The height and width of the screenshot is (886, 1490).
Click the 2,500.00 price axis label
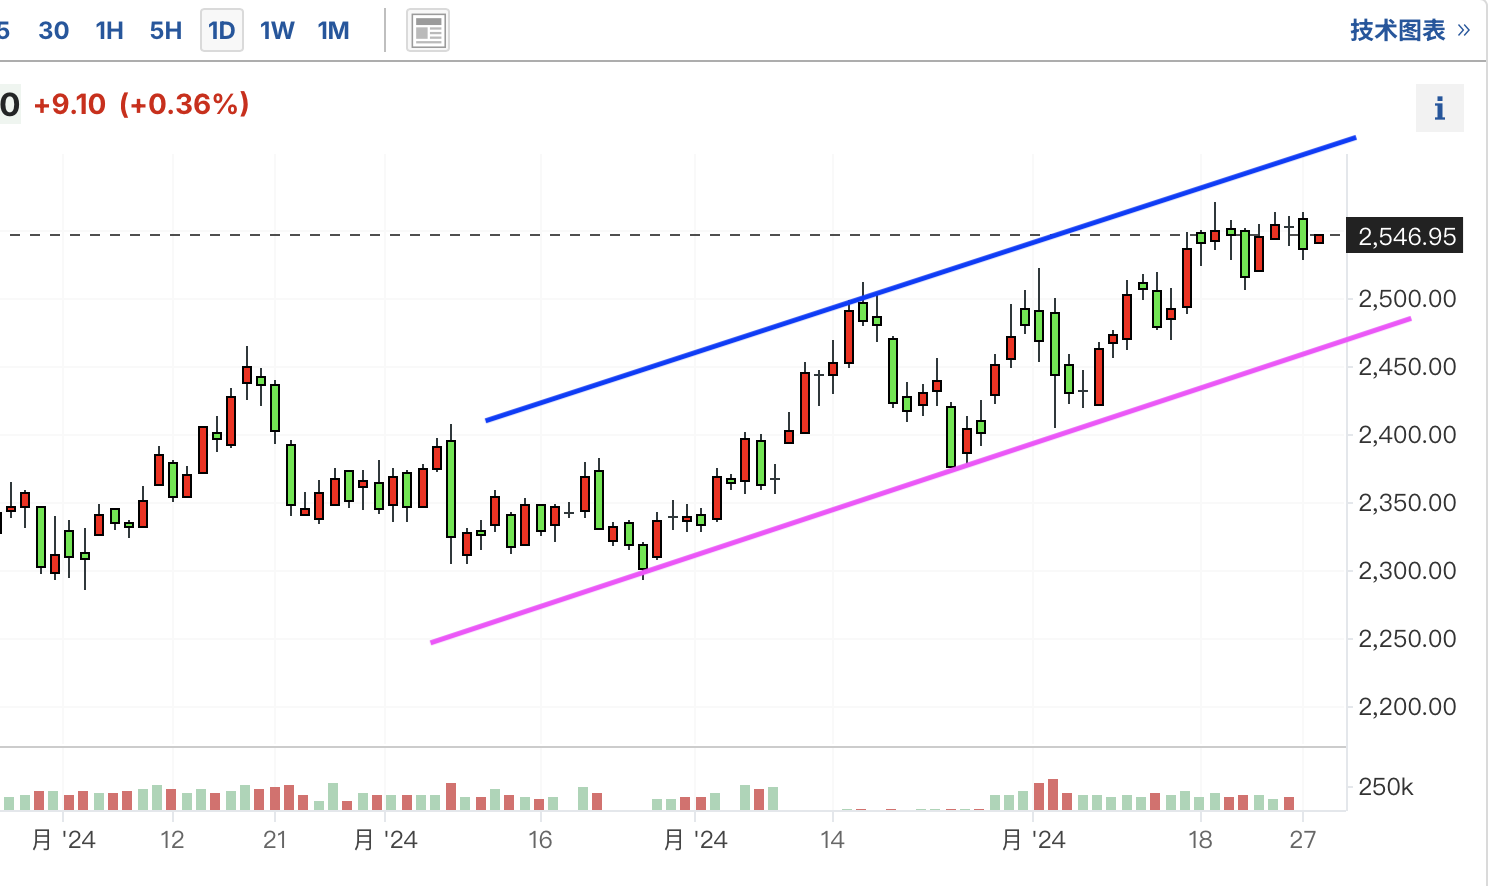(x=1407, y=299)
